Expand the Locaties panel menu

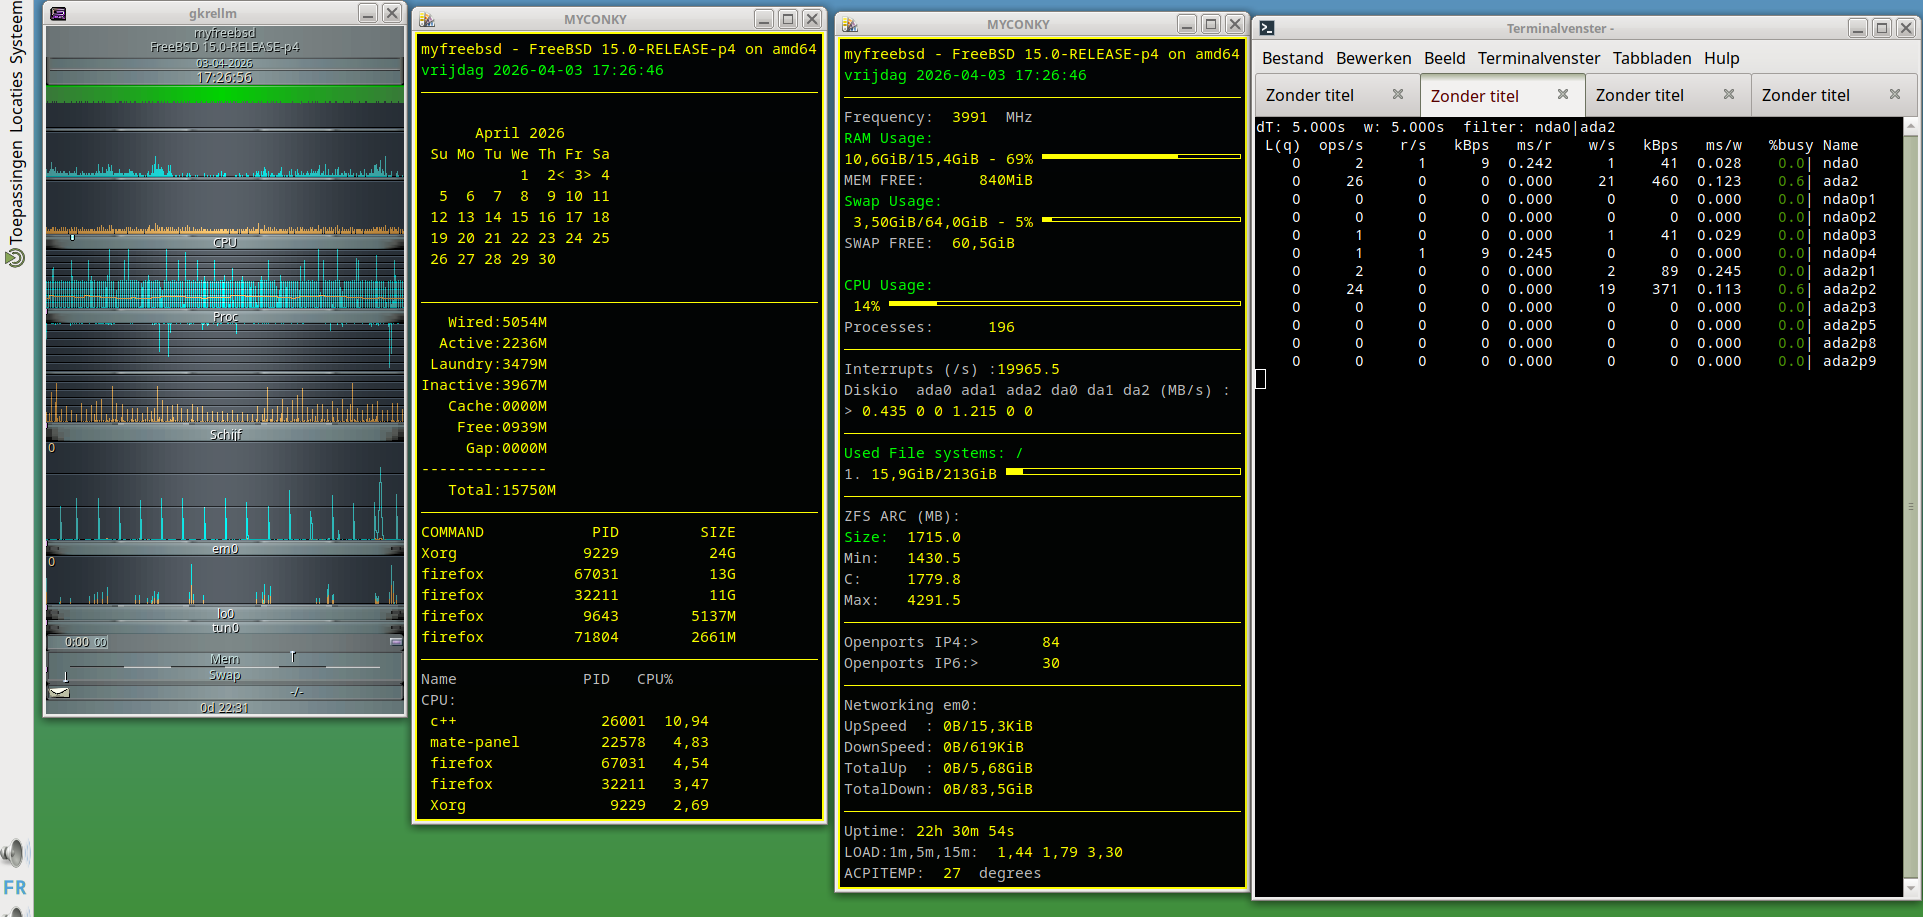pos(16,101)
